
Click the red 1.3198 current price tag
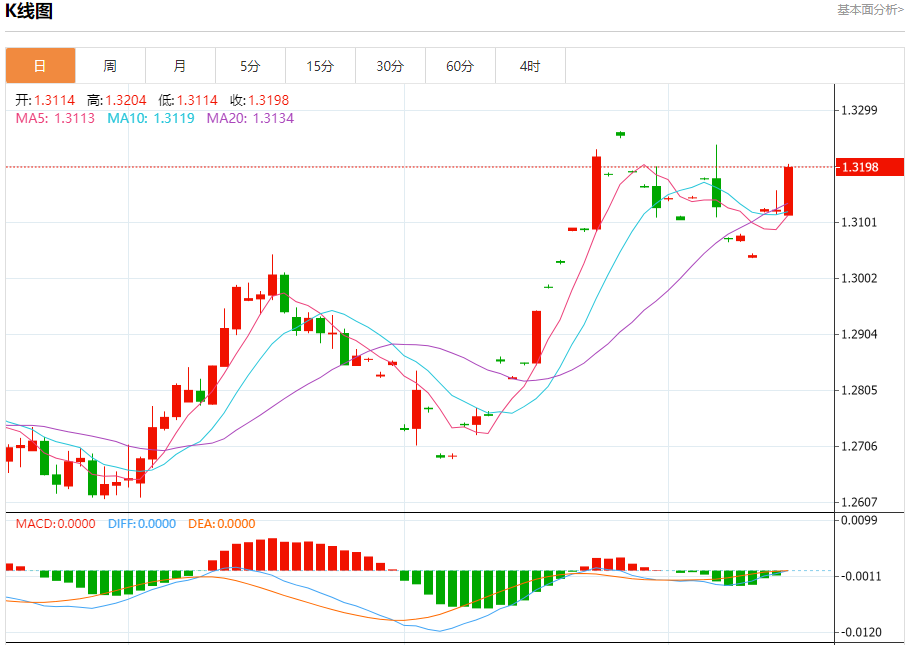click(x=868, y=167)
